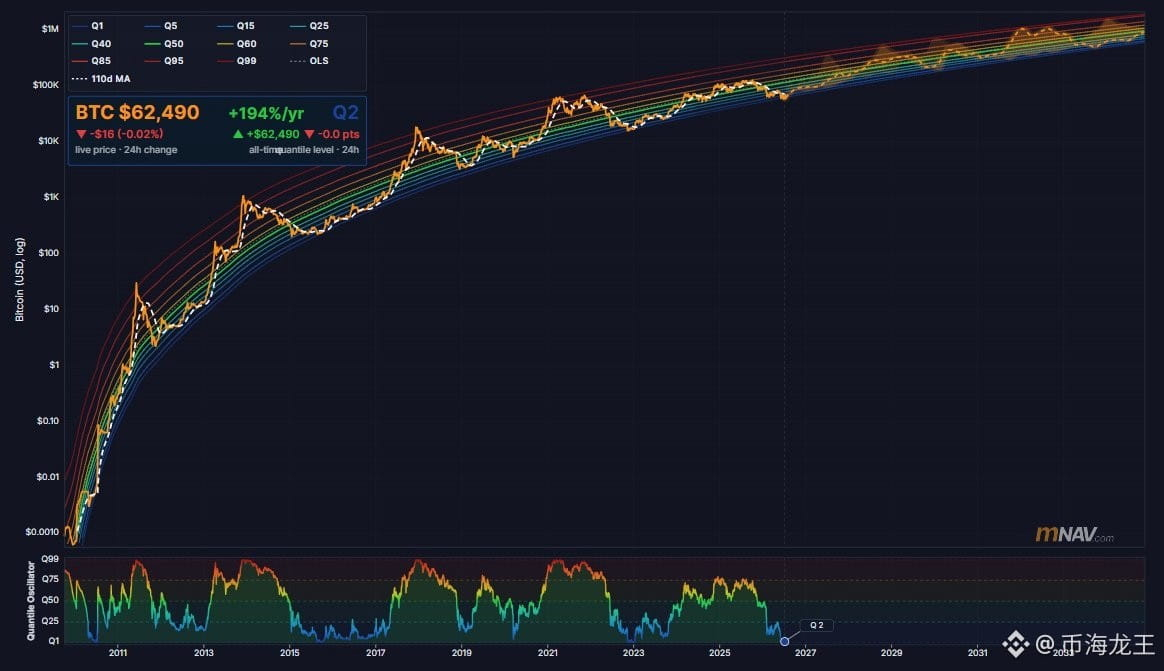
Task: Click the +$62,490 all-time value
Action: [x=272, y=134]
